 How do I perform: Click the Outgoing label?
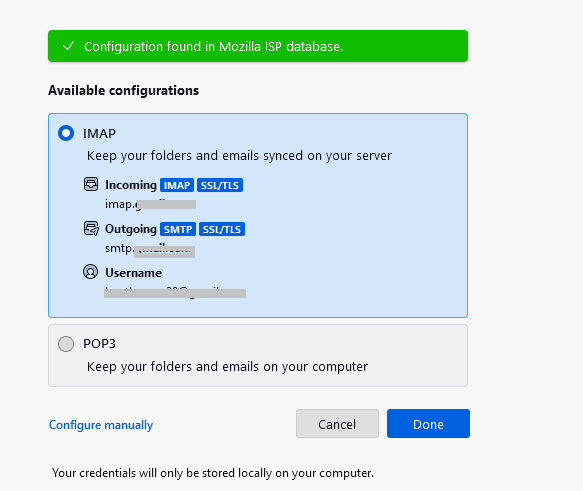[131, 229]
